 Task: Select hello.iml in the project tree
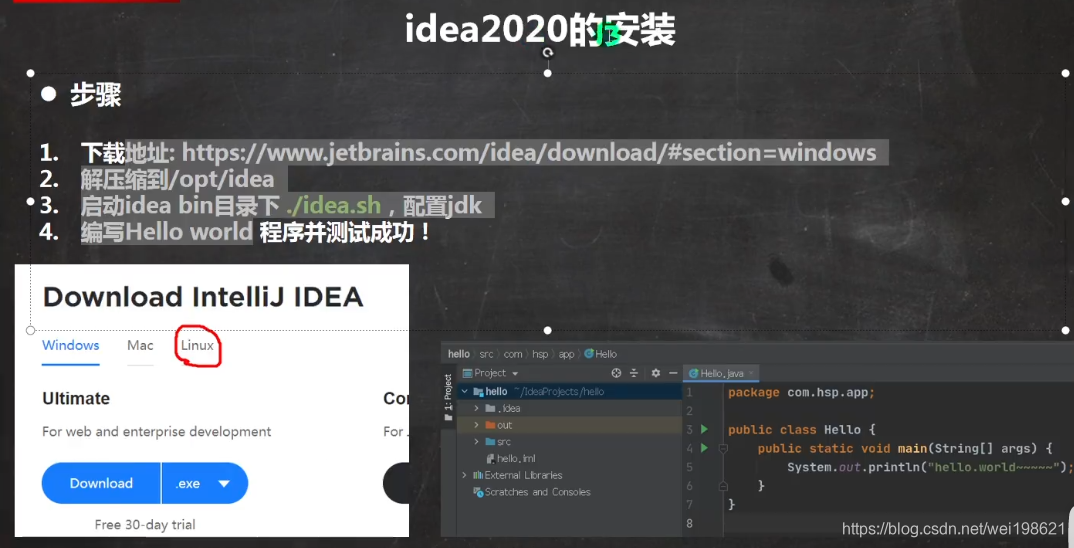516,458
